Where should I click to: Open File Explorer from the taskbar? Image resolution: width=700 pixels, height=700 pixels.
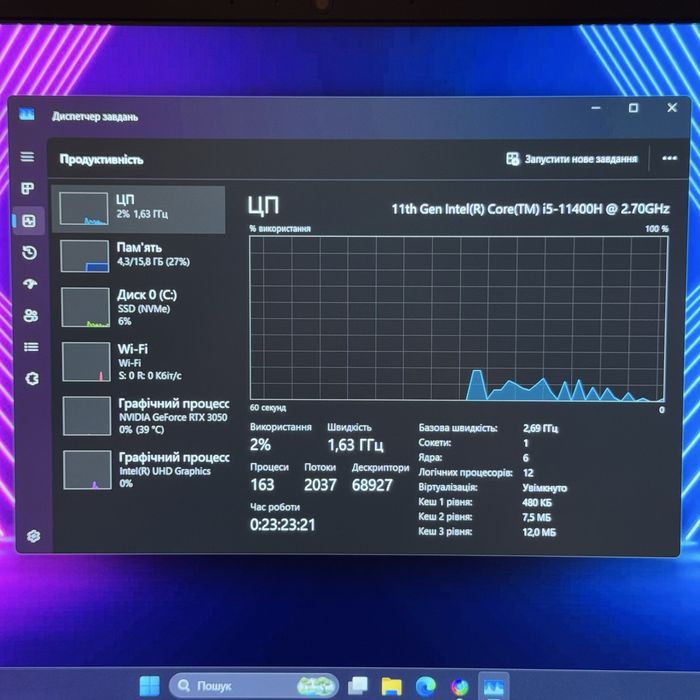(x=392, y=686)
